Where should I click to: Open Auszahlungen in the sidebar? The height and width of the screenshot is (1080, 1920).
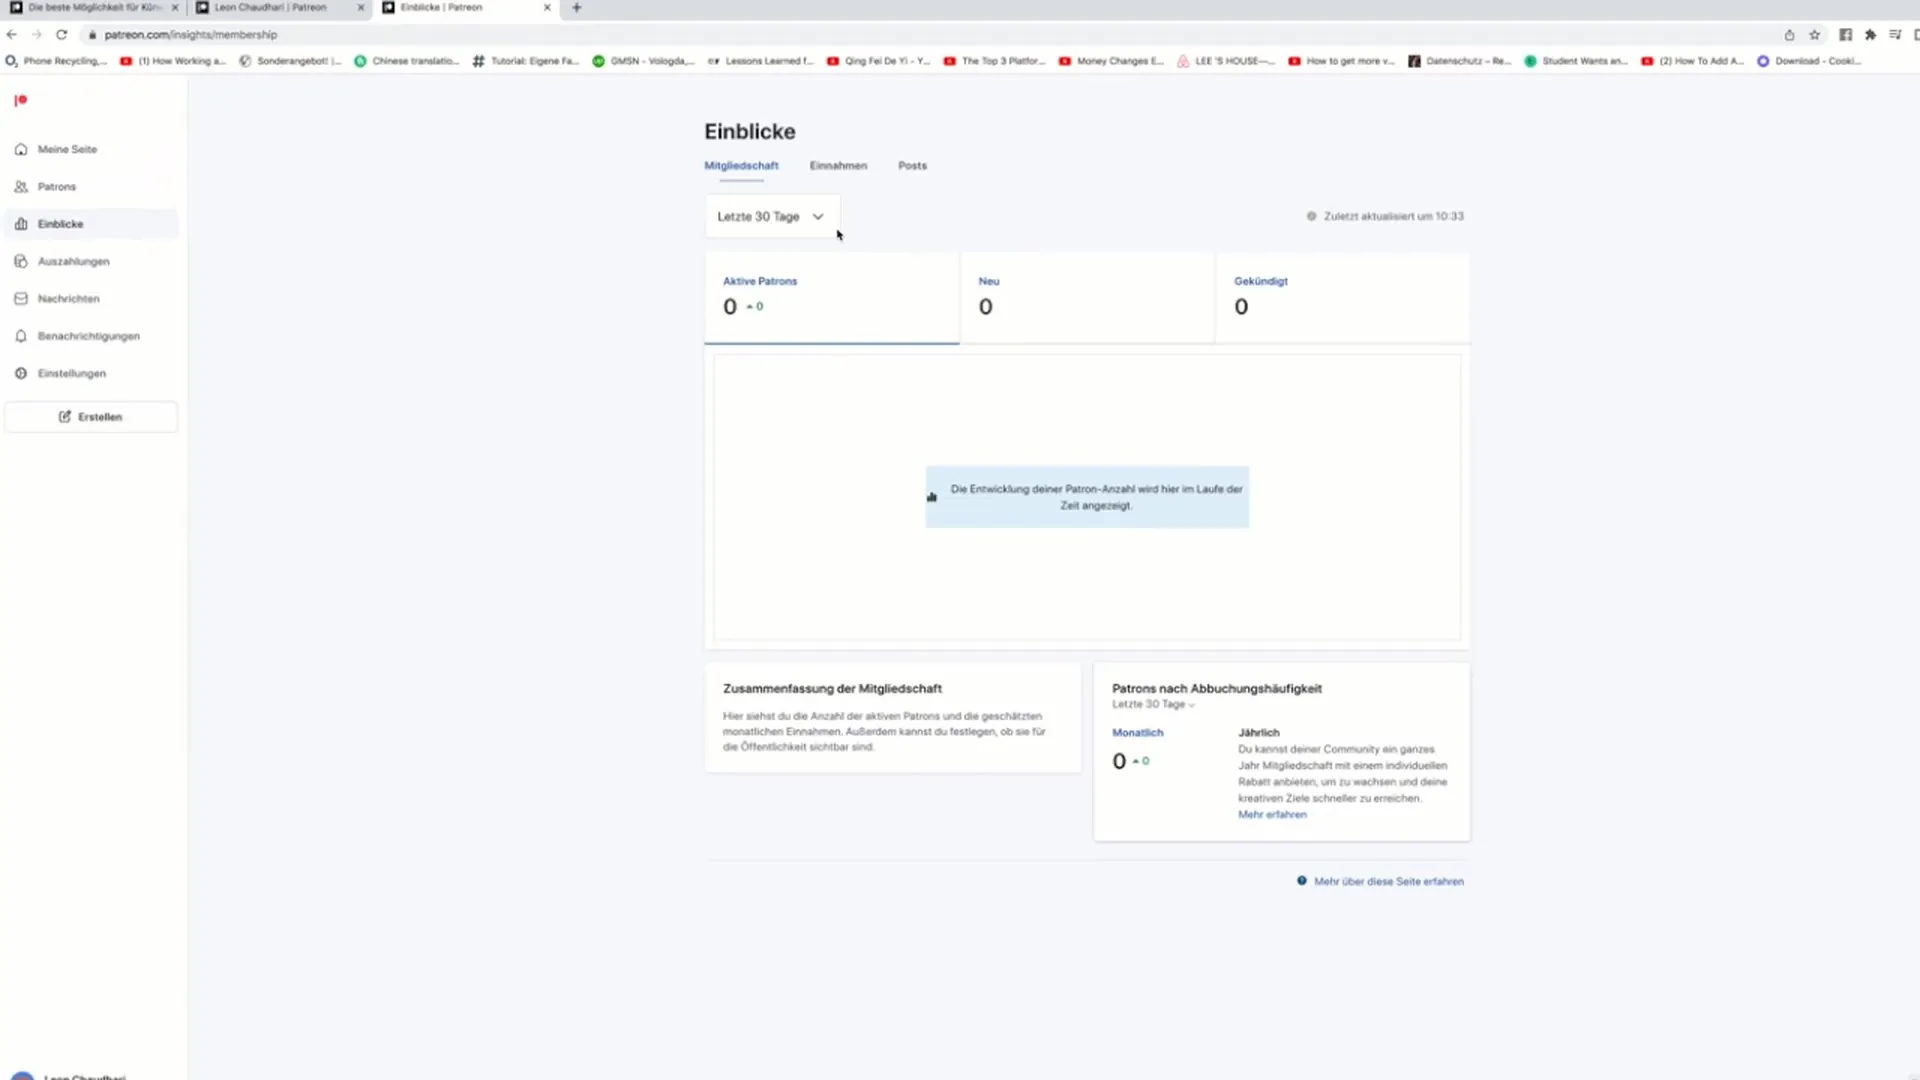click(x=91, y=261)
